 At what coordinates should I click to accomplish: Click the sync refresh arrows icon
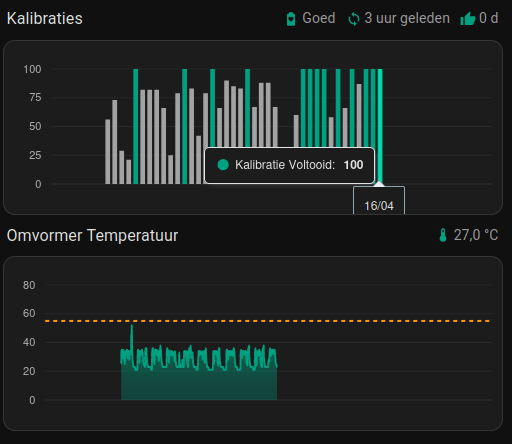coord(354,19)
